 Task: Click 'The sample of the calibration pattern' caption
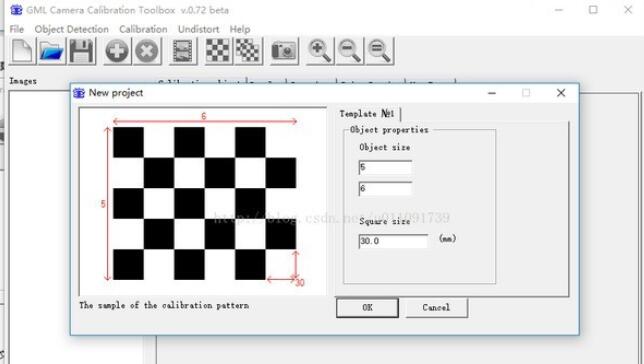coord(164,305)
